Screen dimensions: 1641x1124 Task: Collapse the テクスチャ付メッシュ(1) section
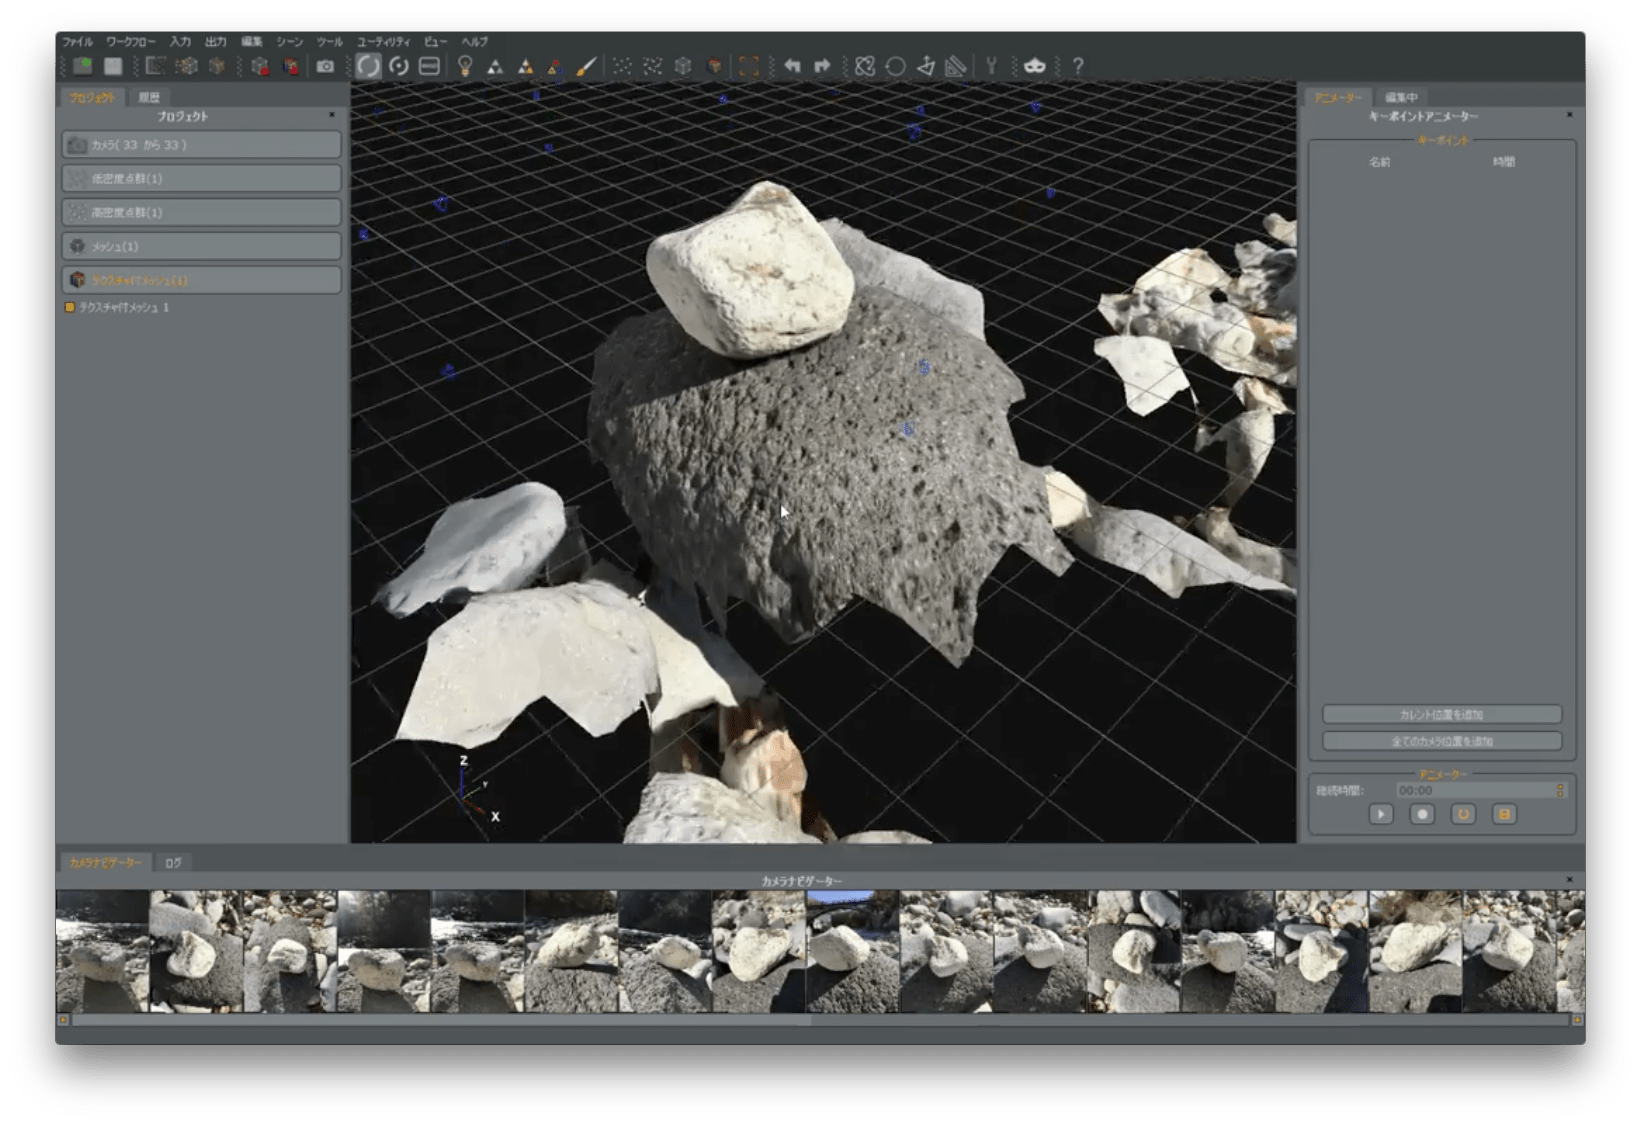pos(201,281)
